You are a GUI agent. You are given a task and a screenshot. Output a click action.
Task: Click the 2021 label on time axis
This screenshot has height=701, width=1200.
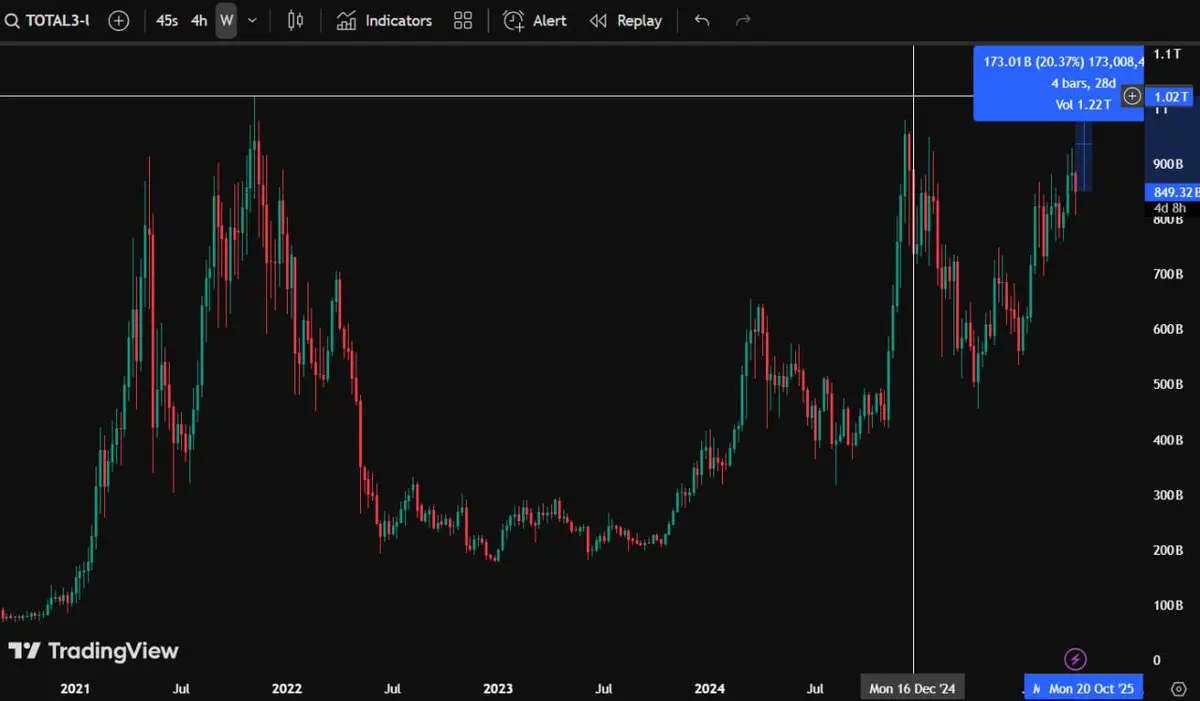click(x=75, y=688)
